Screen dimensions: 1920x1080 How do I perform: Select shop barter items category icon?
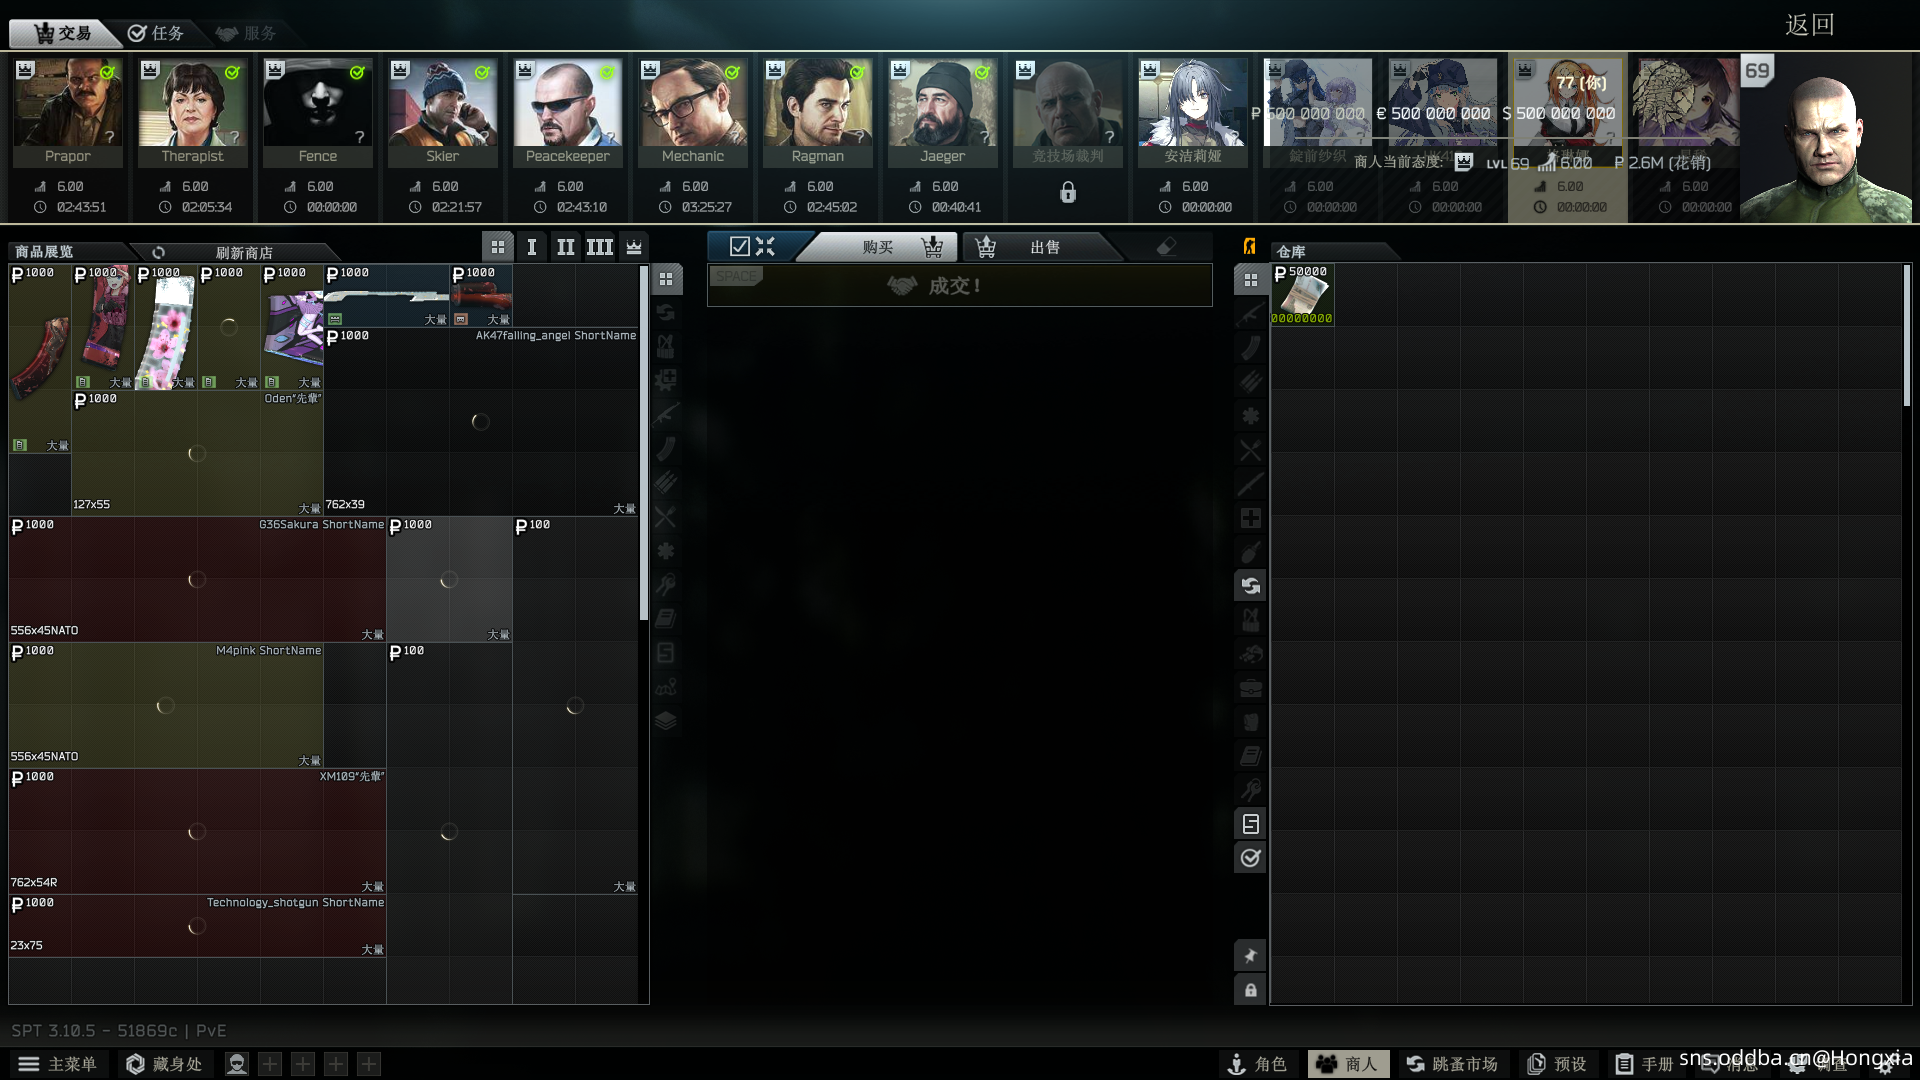click(x=666, y=313)
